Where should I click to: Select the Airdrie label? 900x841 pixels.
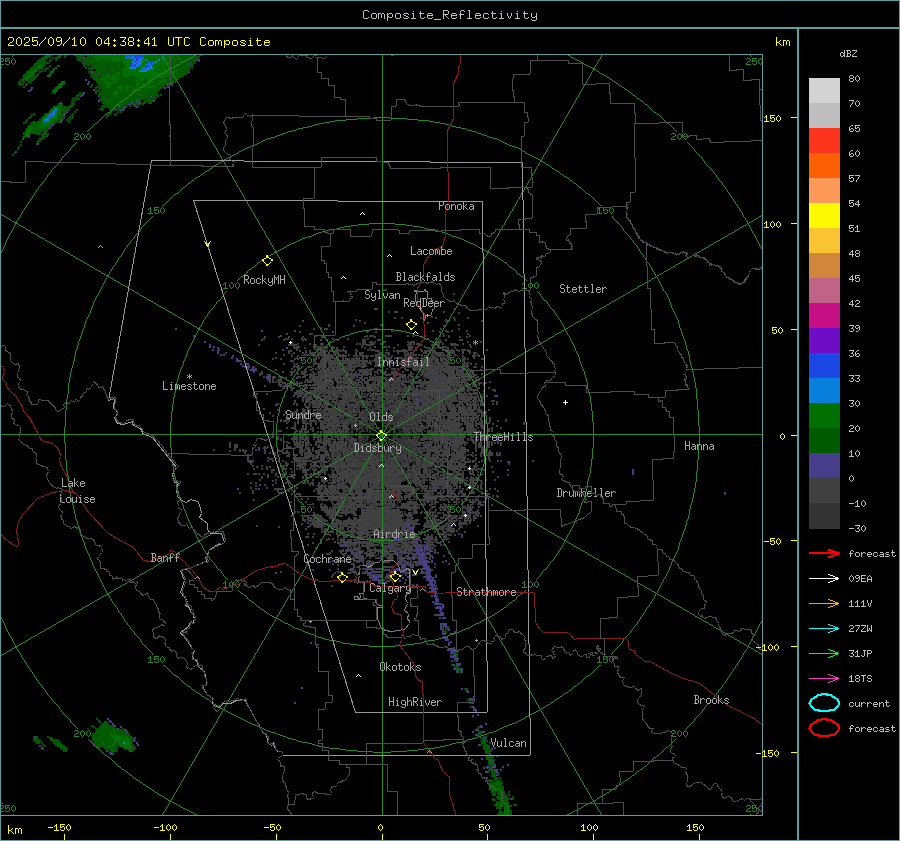[394, 534]
